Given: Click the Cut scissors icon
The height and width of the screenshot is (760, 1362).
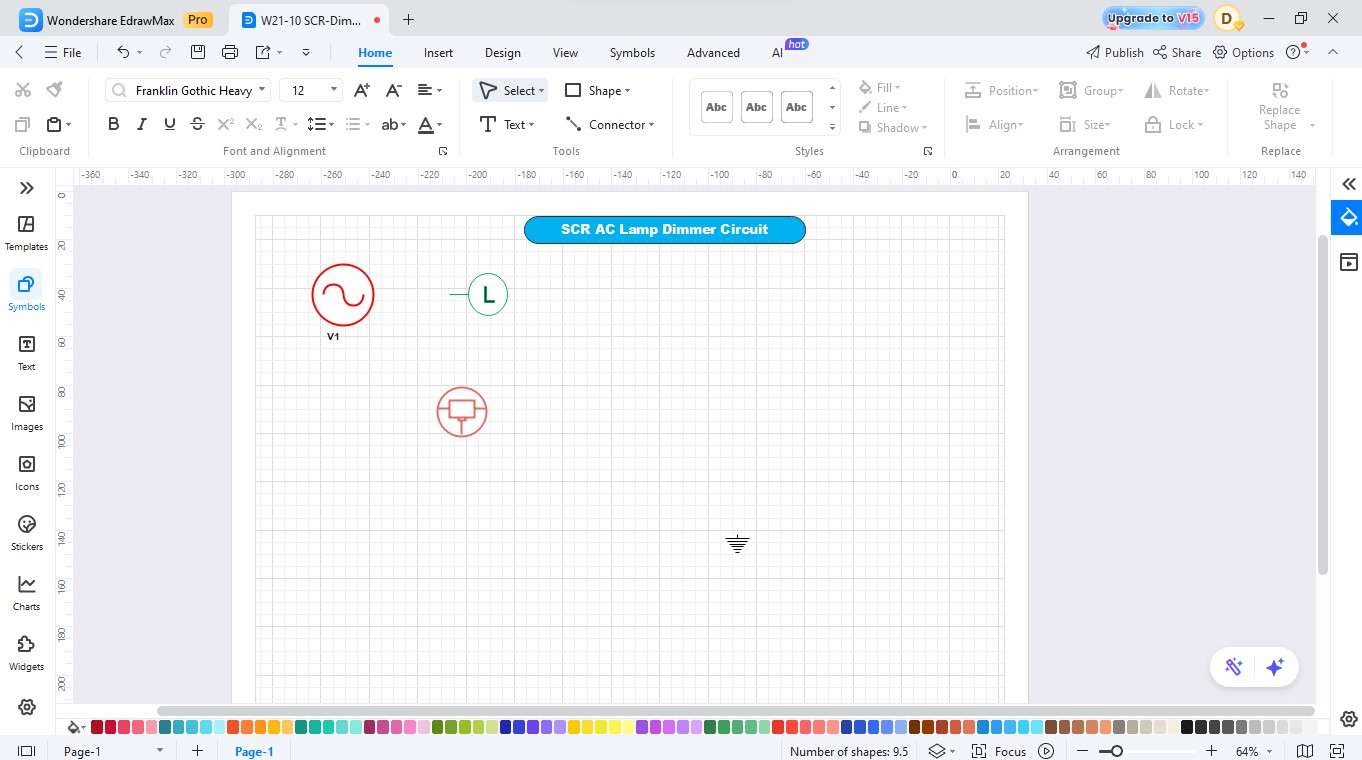Looking at the screenshot, I should click(x=23, y=90).
